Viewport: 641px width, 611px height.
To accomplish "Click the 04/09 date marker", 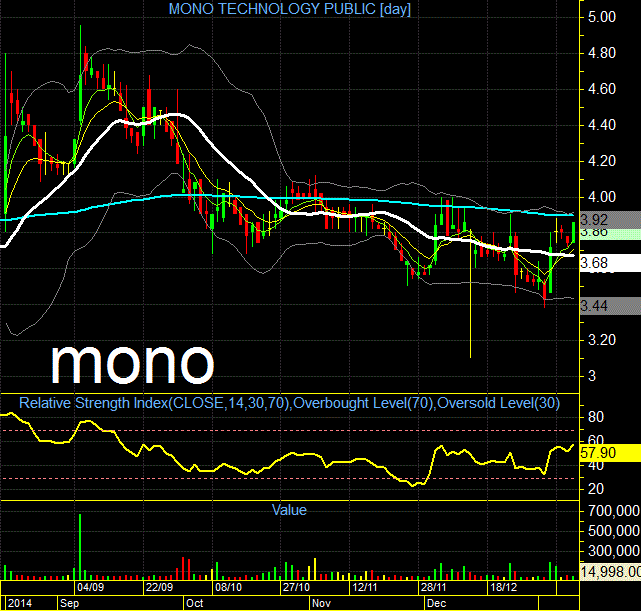I will click(x=90, y=587).
